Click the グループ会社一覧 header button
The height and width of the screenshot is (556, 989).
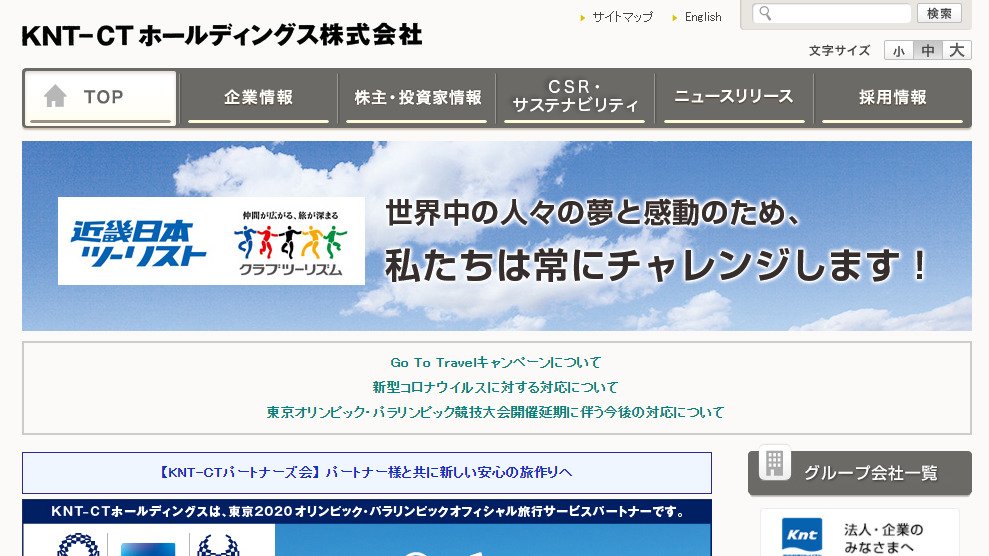[x=860, y=473]
